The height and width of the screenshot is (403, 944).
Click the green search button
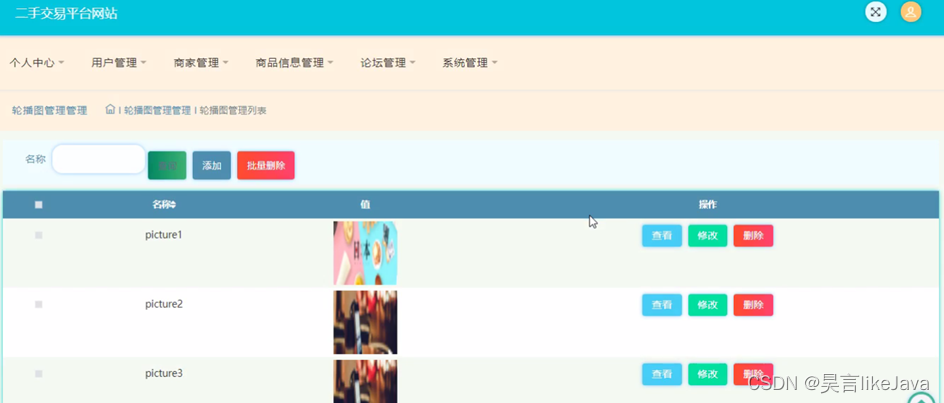(167, 166)
